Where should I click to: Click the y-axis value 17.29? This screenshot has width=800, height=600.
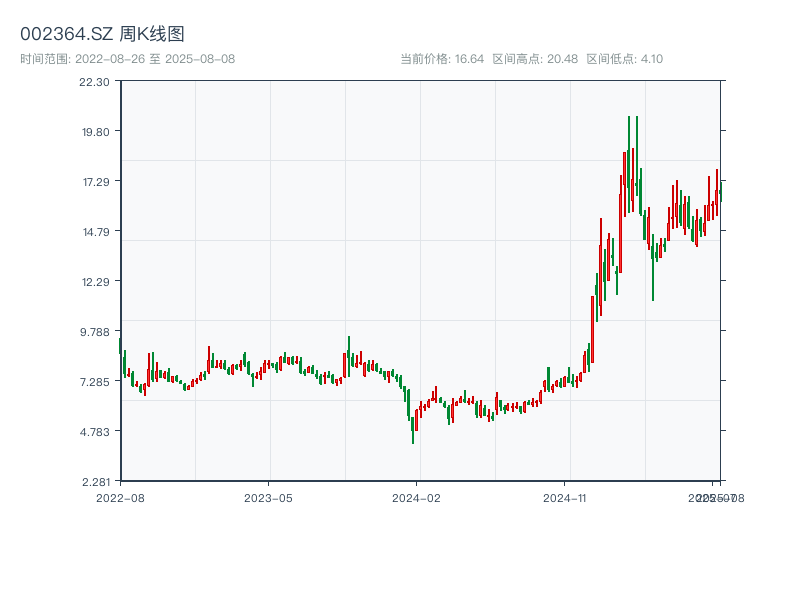(96, 182)
